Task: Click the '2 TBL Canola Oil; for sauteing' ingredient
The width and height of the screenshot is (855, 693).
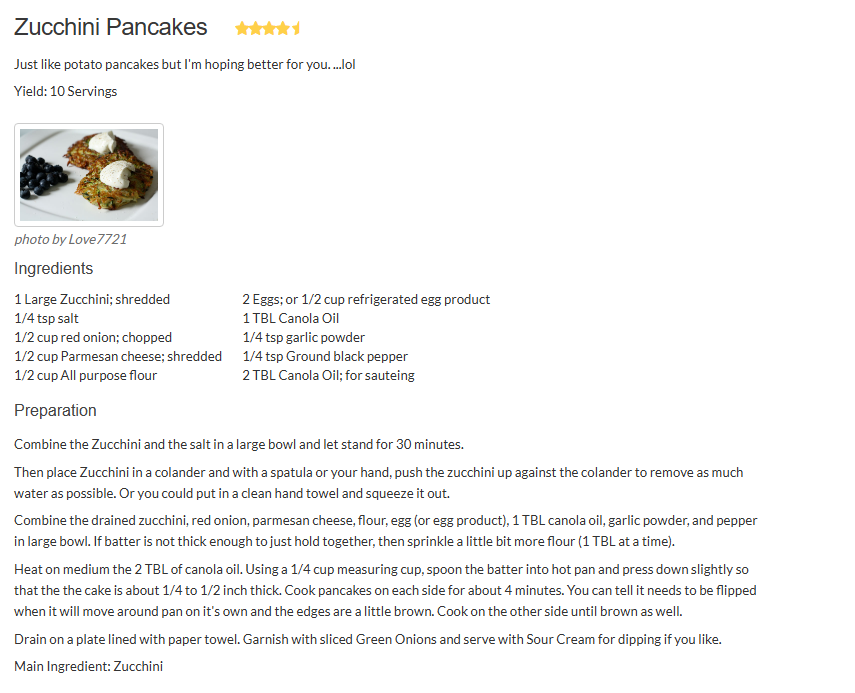Action: point(328,376)
